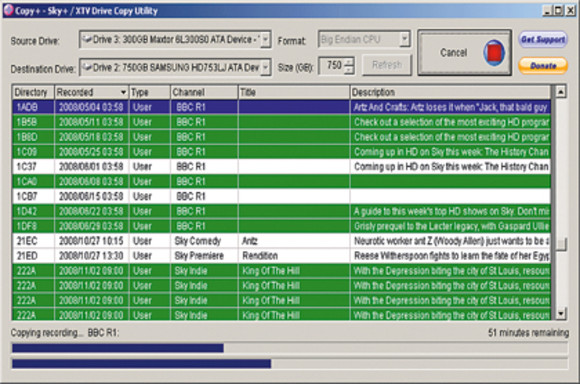Expand the Big Endian CPU format dropdown
The image size is (580, 384).
click(405, 39)
